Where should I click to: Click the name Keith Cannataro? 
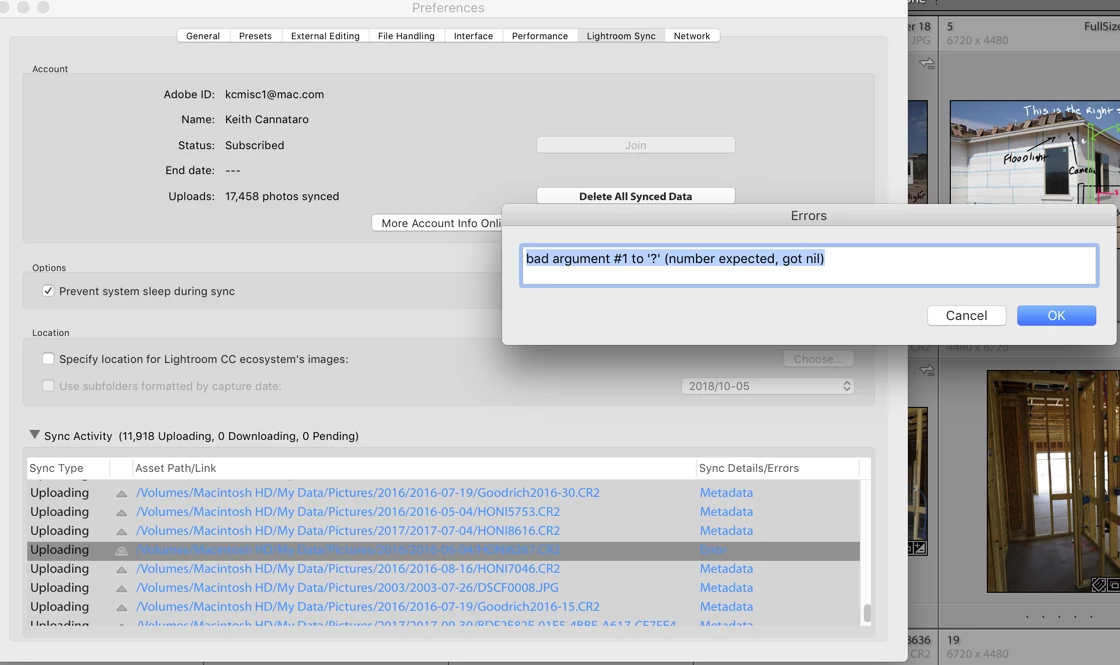coord(266,119)
